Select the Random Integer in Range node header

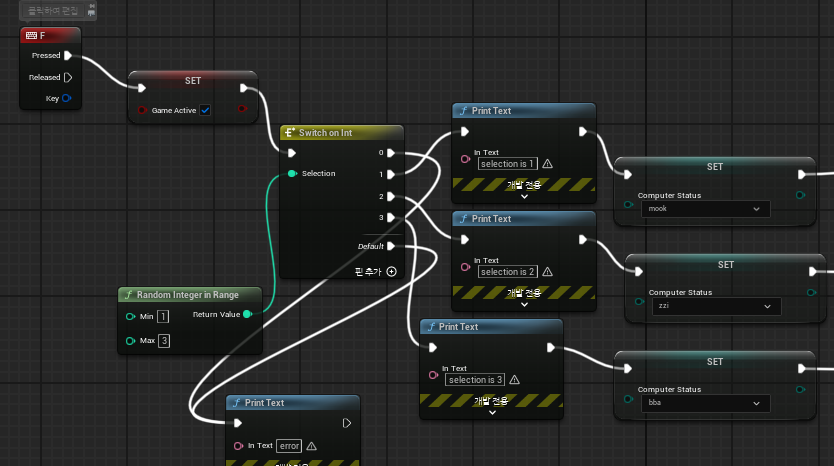pos(190,295)
